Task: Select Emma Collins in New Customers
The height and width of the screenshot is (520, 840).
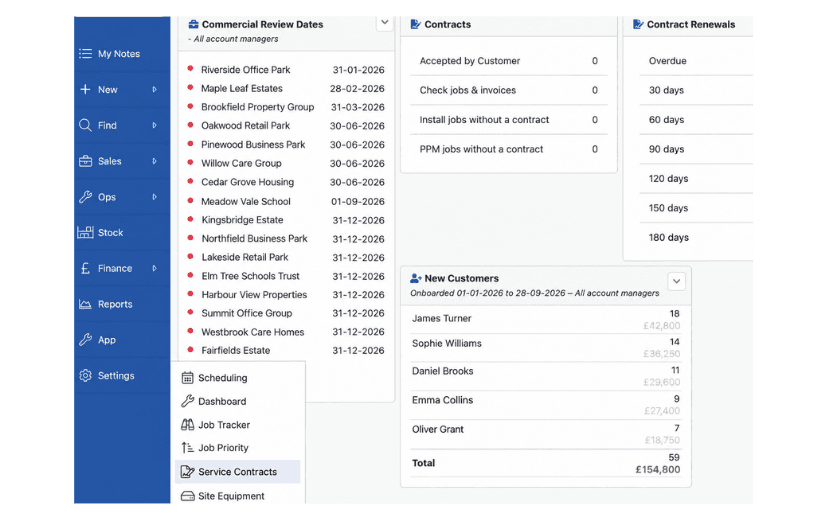Action: click(546, 405)
